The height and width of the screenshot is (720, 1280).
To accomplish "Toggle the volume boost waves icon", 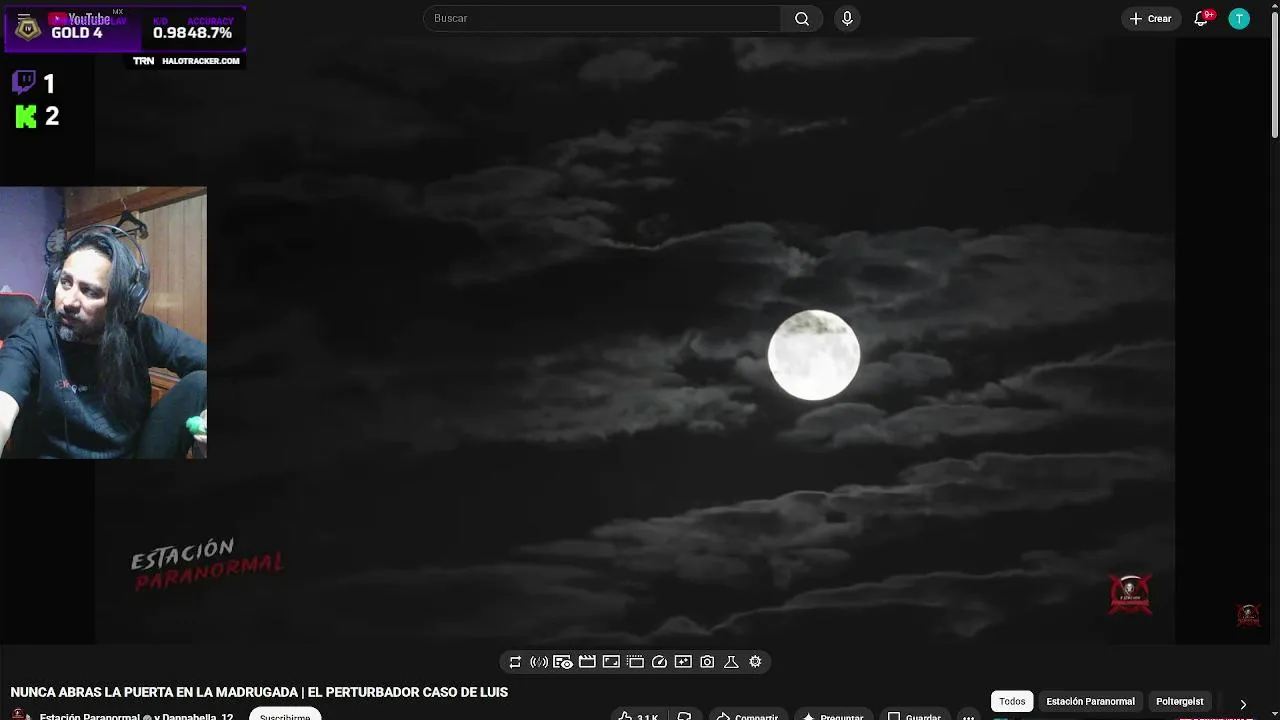I will coord(539,662).
